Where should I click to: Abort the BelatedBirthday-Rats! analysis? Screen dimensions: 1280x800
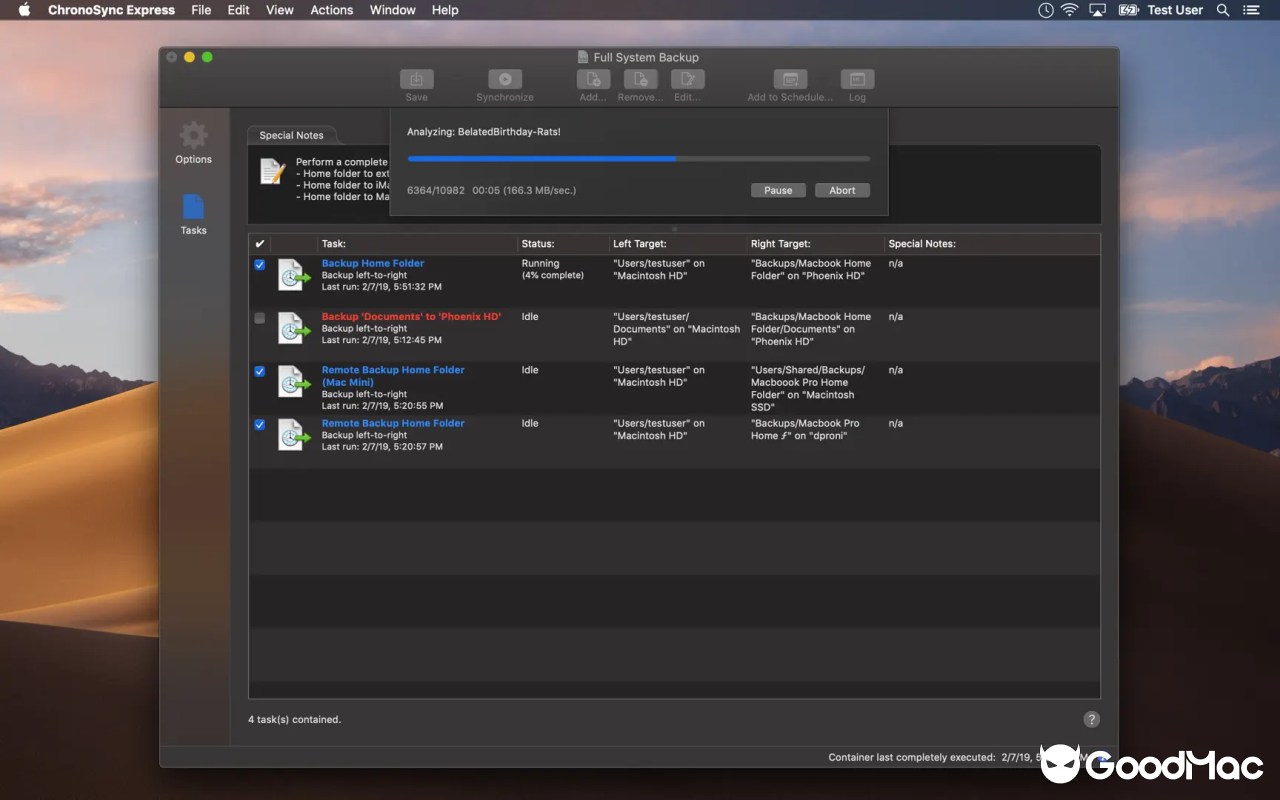842,190
